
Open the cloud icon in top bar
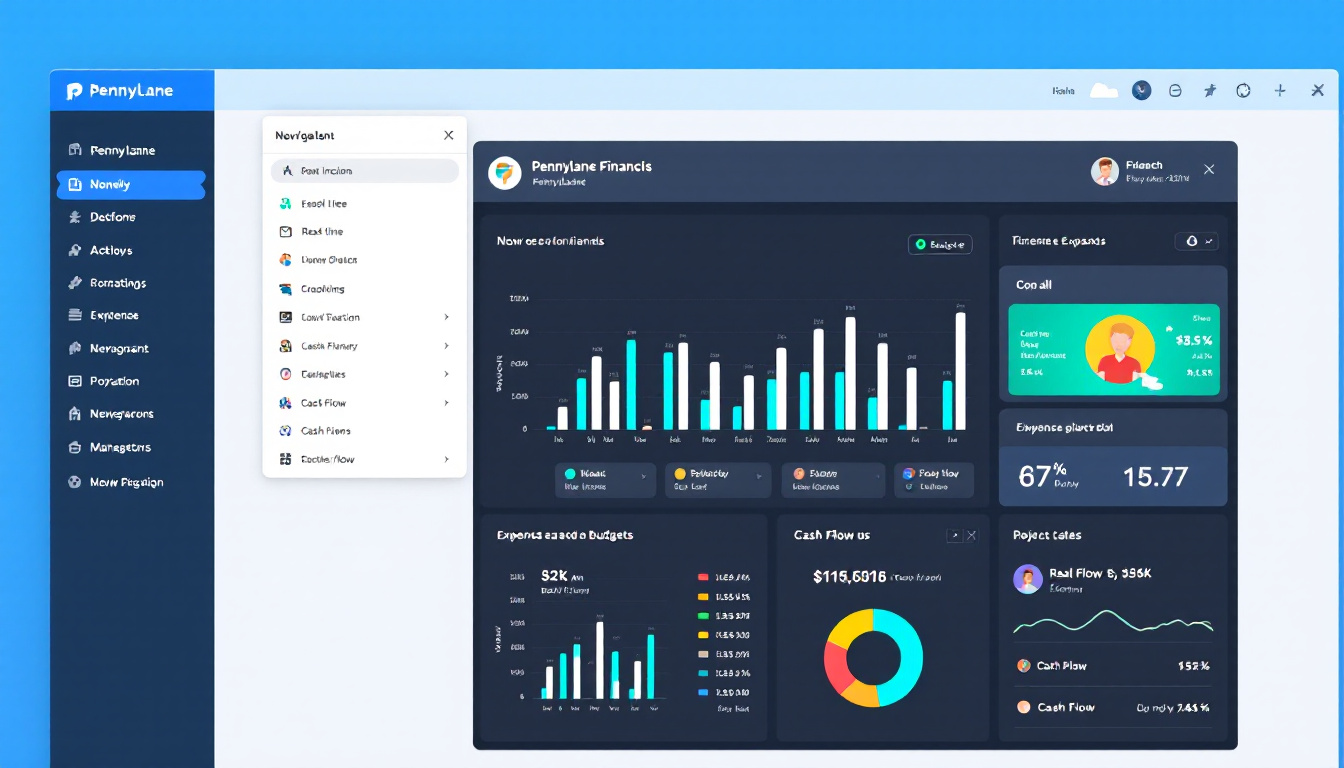[x=1103, y=90]
